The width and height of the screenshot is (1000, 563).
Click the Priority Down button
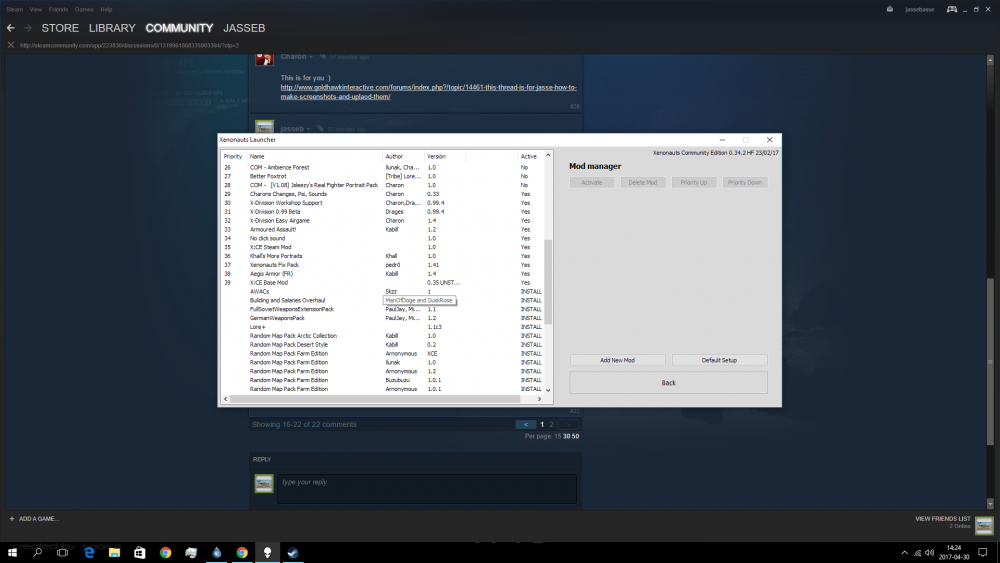(745, 182)
